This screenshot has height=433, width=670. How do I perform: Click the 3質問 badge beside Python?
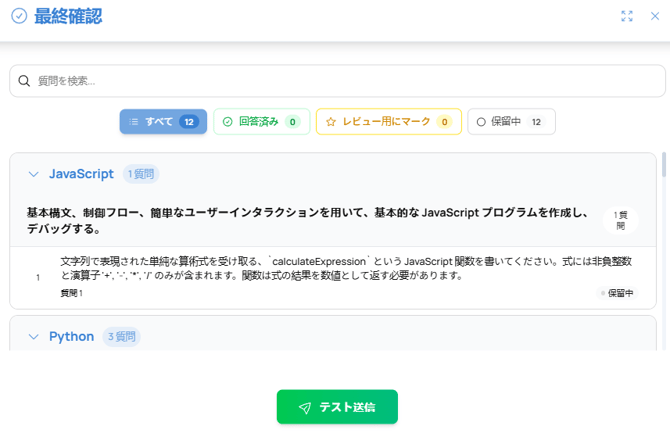[x=123, y=337]
